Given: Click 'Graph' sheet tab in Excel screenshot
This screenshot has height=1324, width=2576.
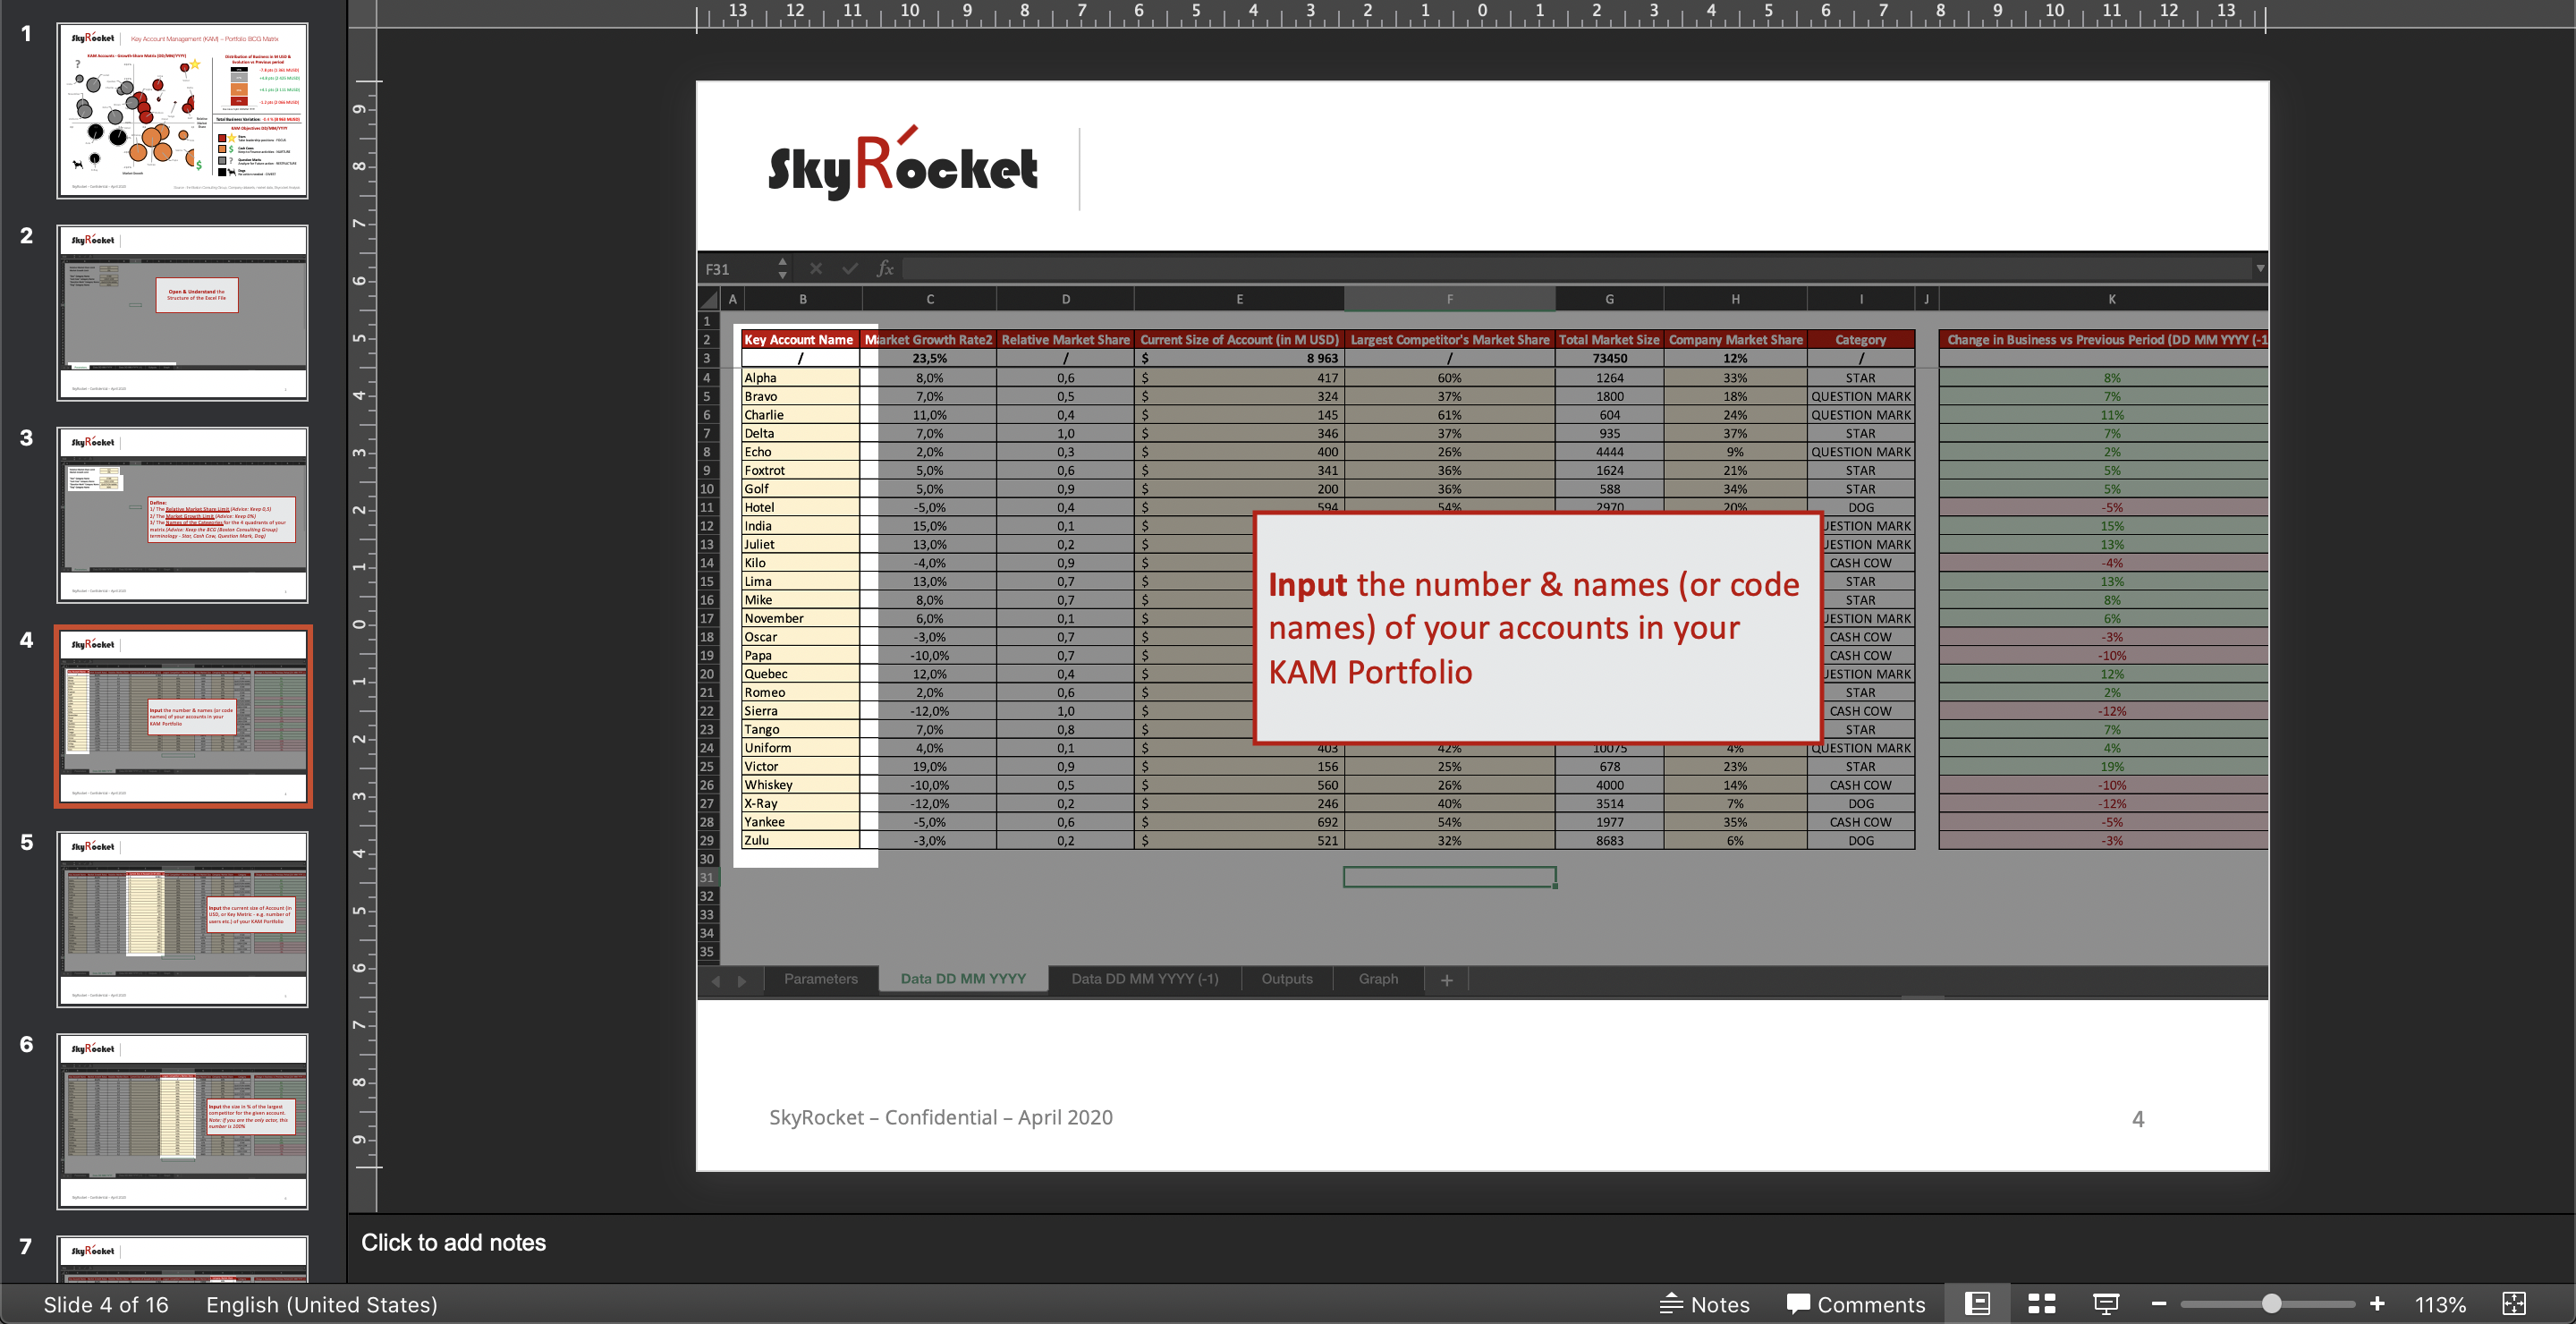Looking at the screenshot, I should click(1378, 979).
